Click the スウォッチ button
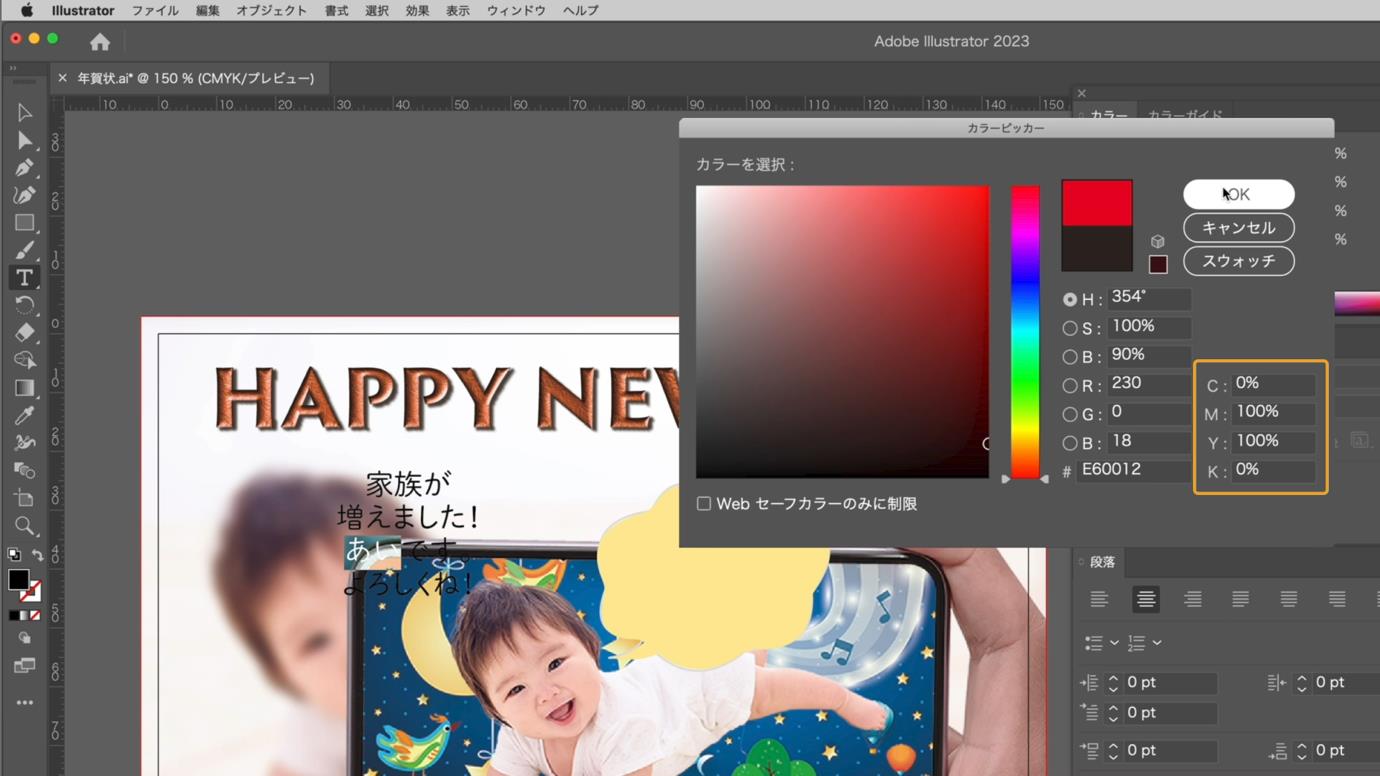 coord(1238,261)
